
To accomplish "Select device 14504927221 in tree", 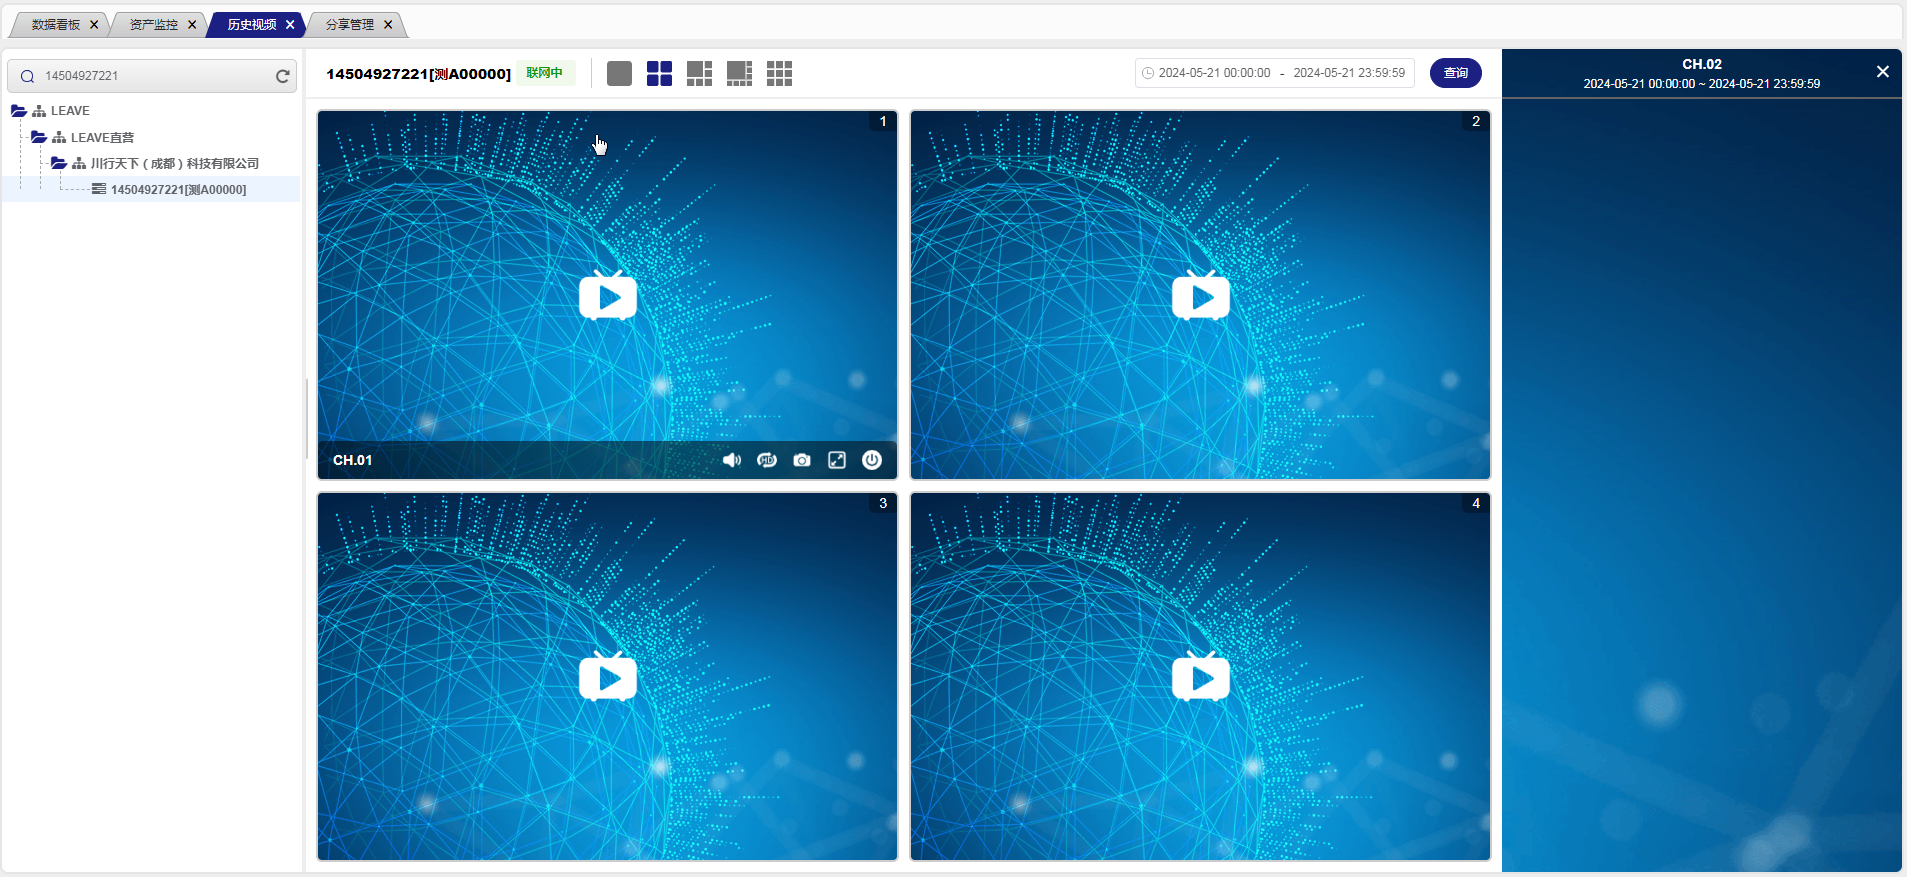I will click(x=178, y=189).
